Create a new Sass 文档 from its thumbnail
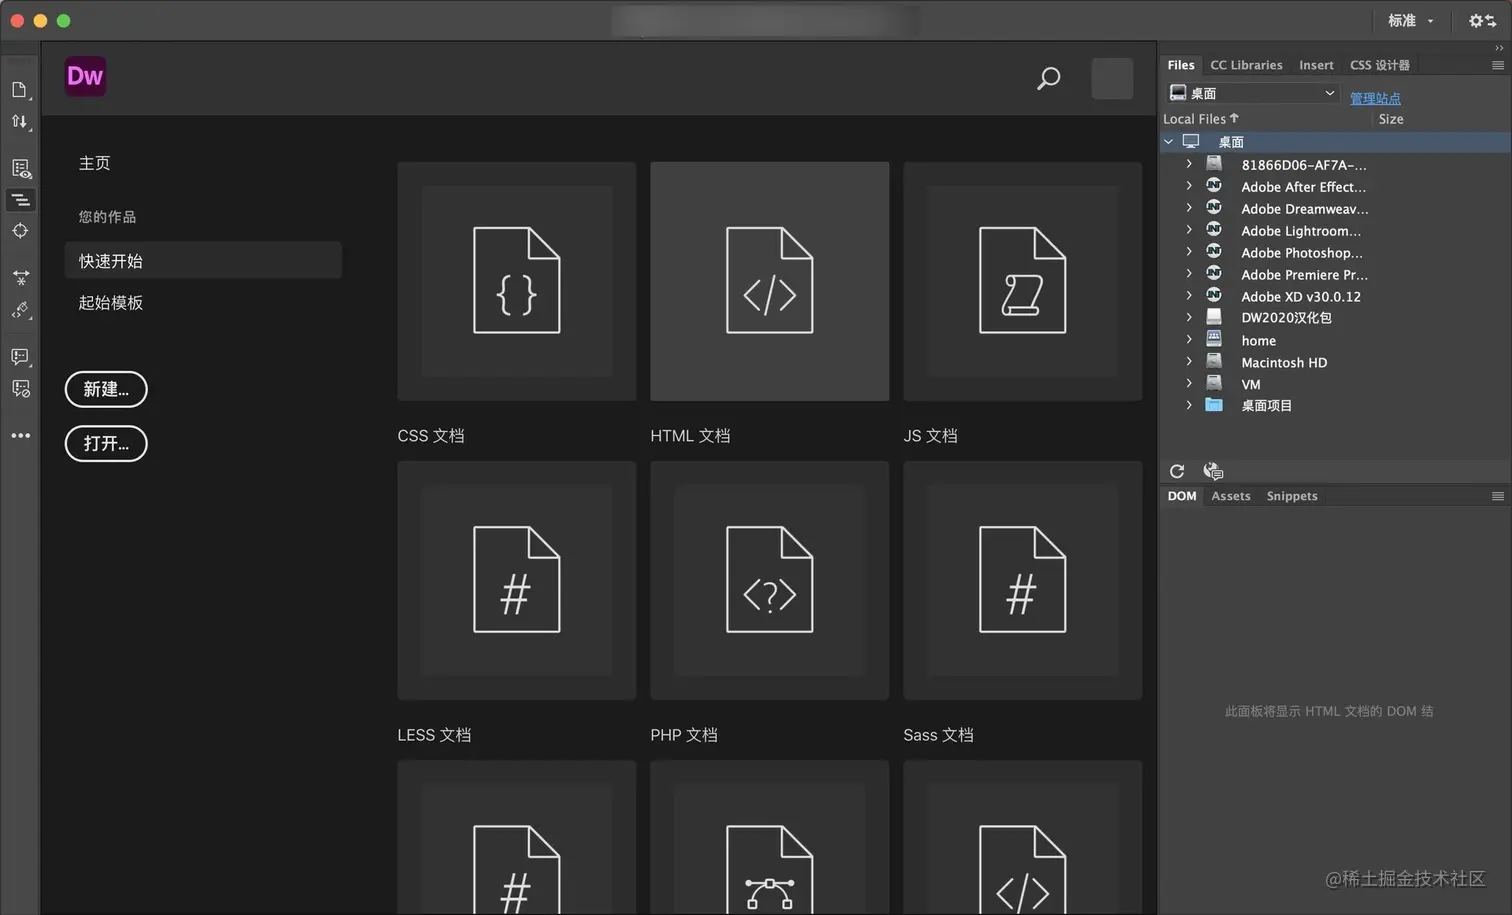The image size is (1512, 915). (1023, 580)
